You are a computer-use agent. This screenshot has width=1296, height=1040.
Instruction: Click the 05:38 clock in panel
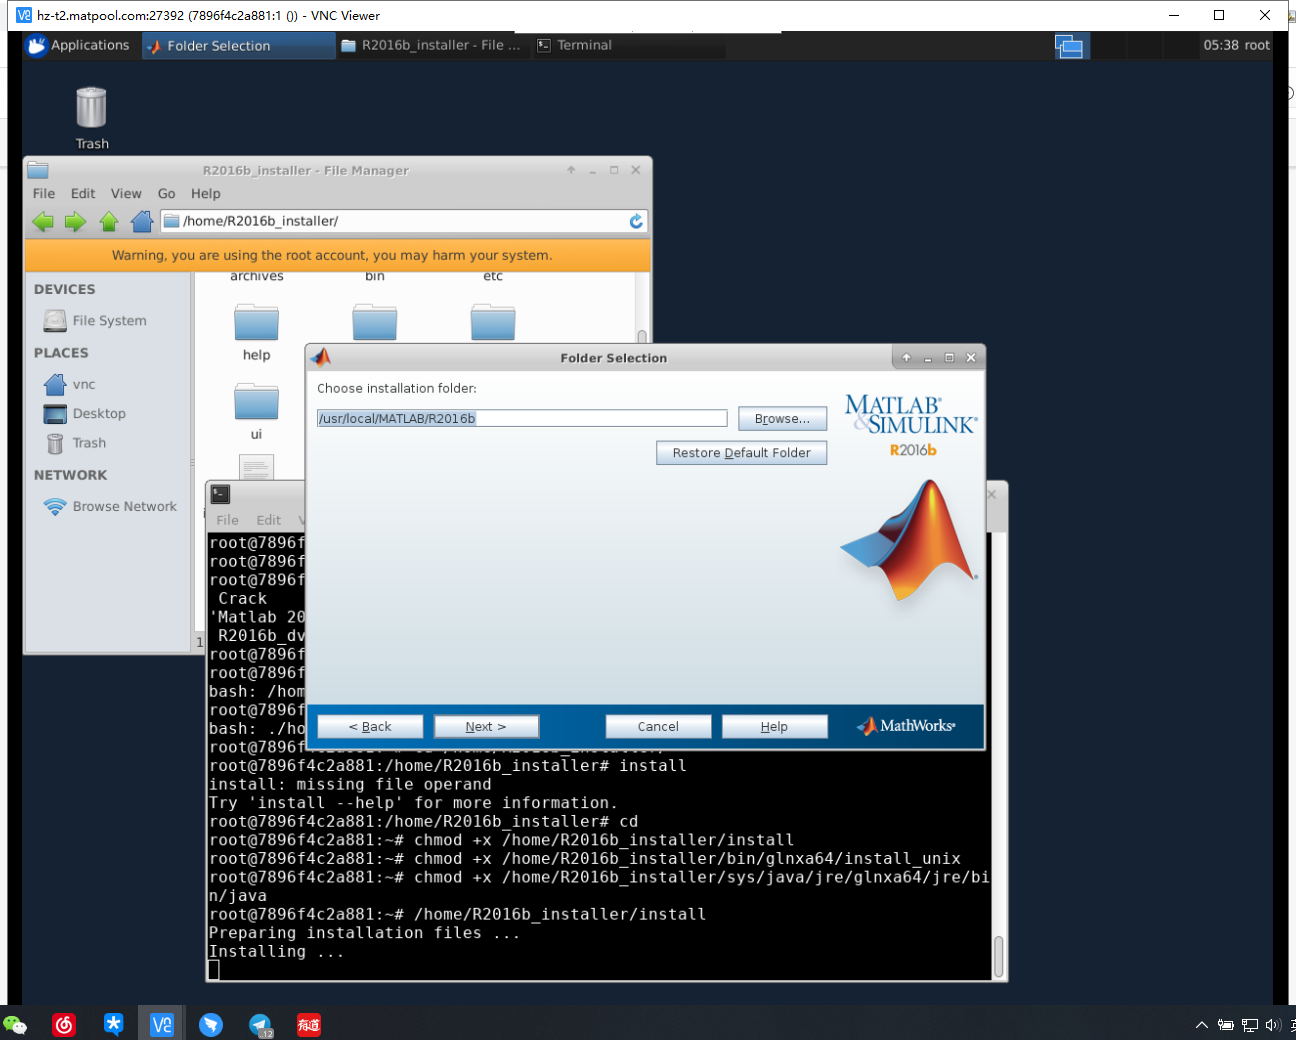[x=1221, y=45]
